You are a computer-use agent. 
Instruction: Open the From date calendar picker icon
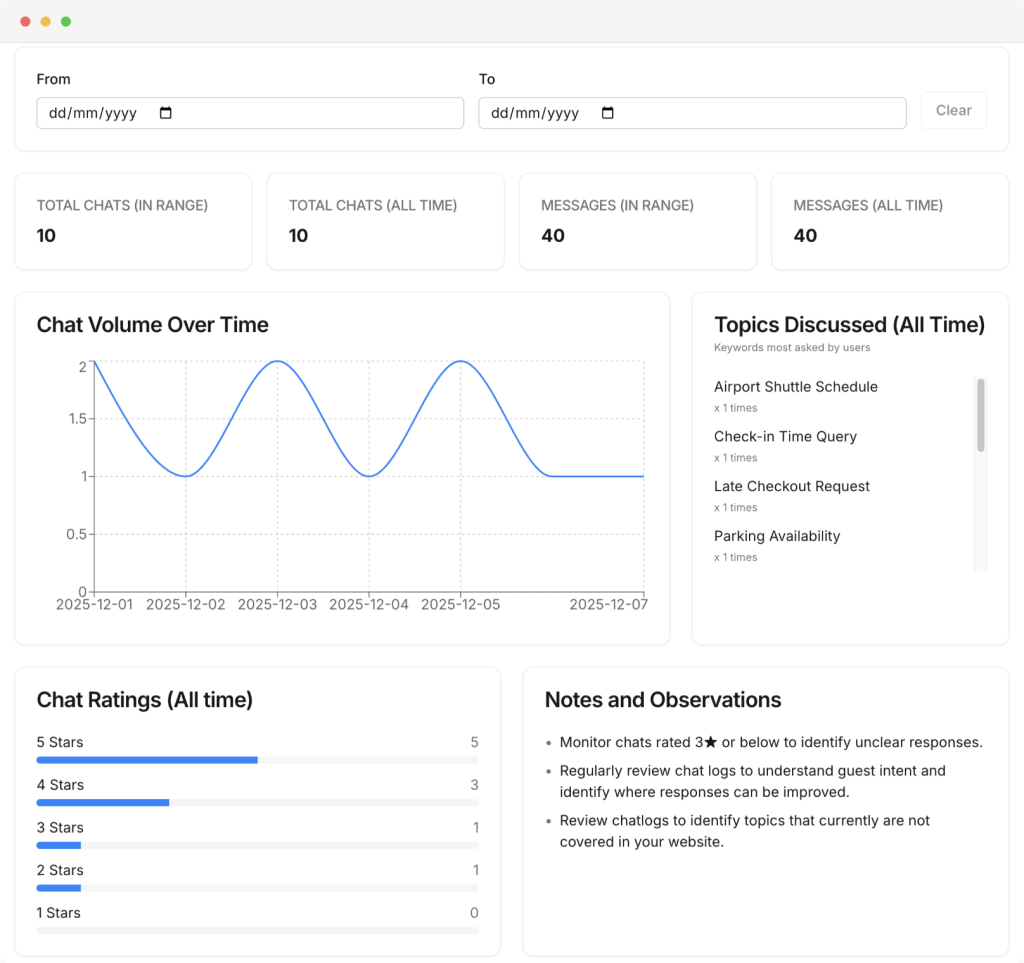166,113
